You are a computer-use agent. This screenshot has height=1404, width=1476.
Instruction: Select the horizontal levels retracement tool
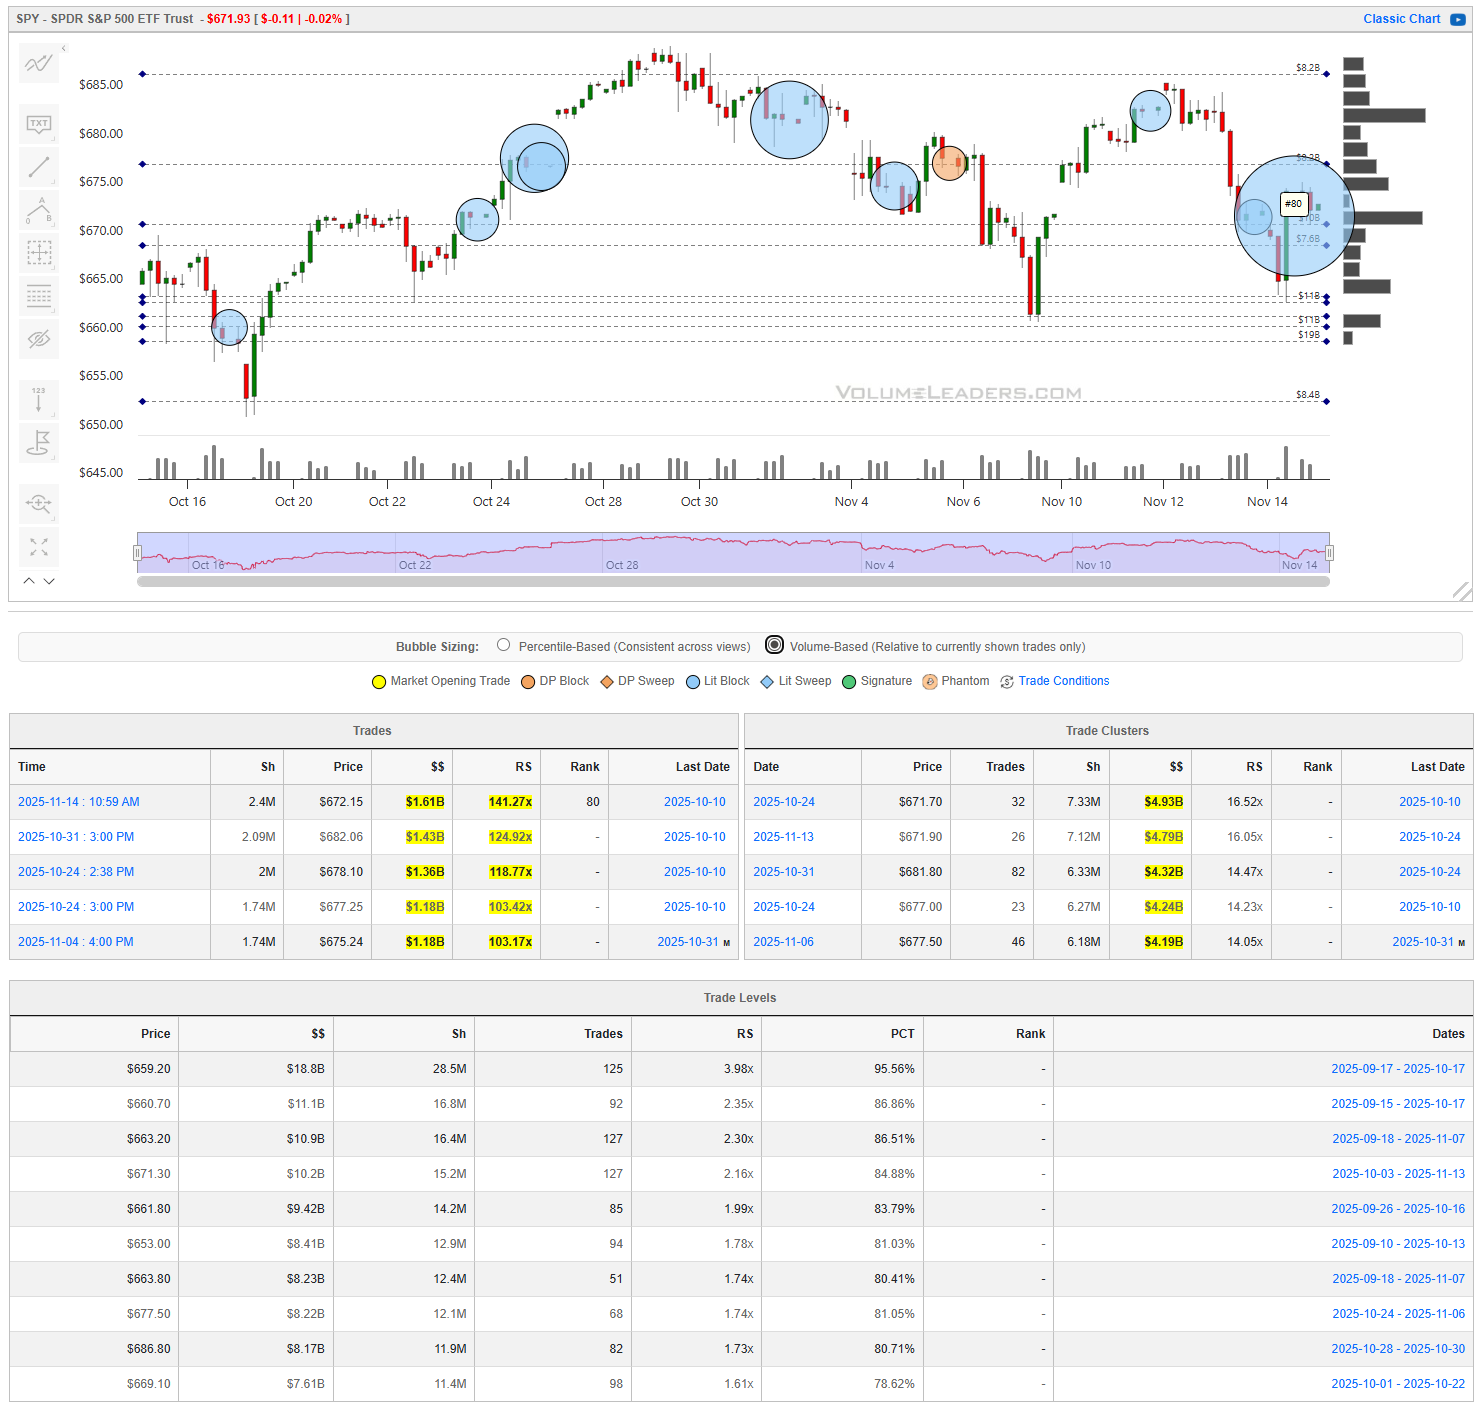pyautogui.click(x=39, y=296)
